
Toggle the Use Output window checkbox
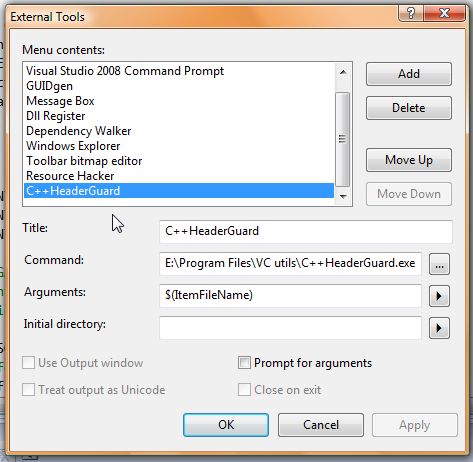pyautogui.click(x=28, y=362)
